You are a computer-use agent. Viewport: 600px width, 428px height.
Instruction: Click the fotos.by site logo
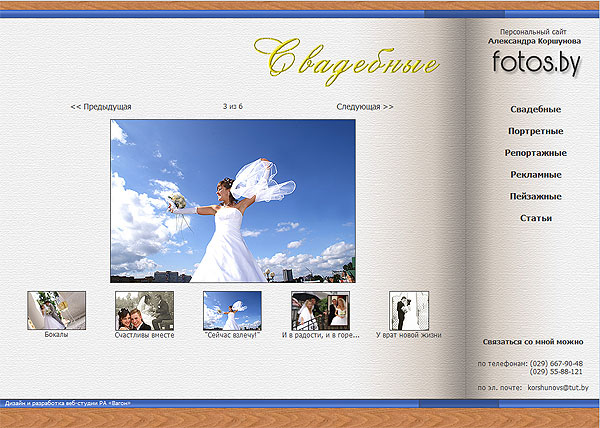click(536, 62)
